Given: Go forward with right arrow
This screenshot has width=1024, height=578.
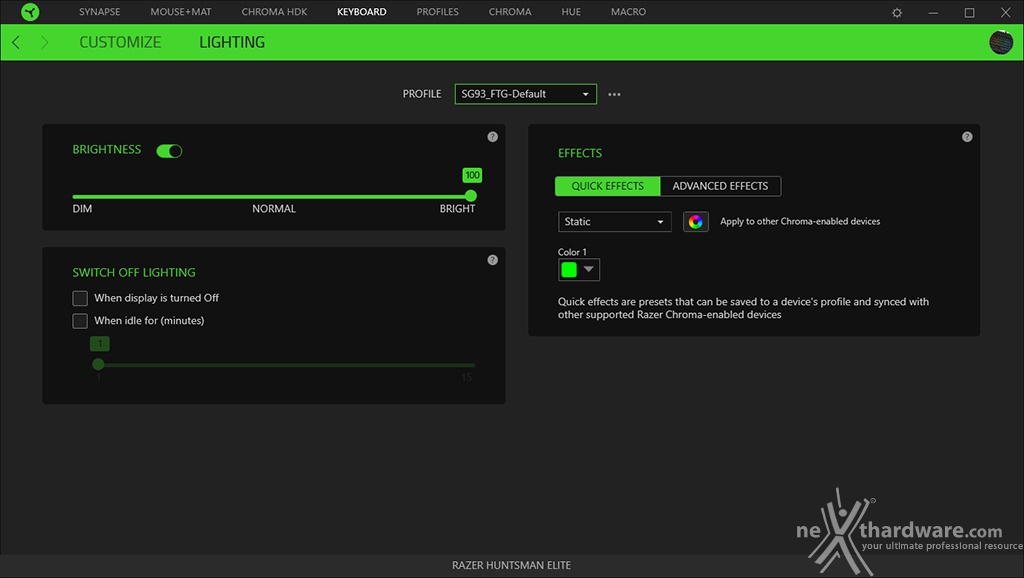Looking at the screenshot, I should [x=44, y=42].
